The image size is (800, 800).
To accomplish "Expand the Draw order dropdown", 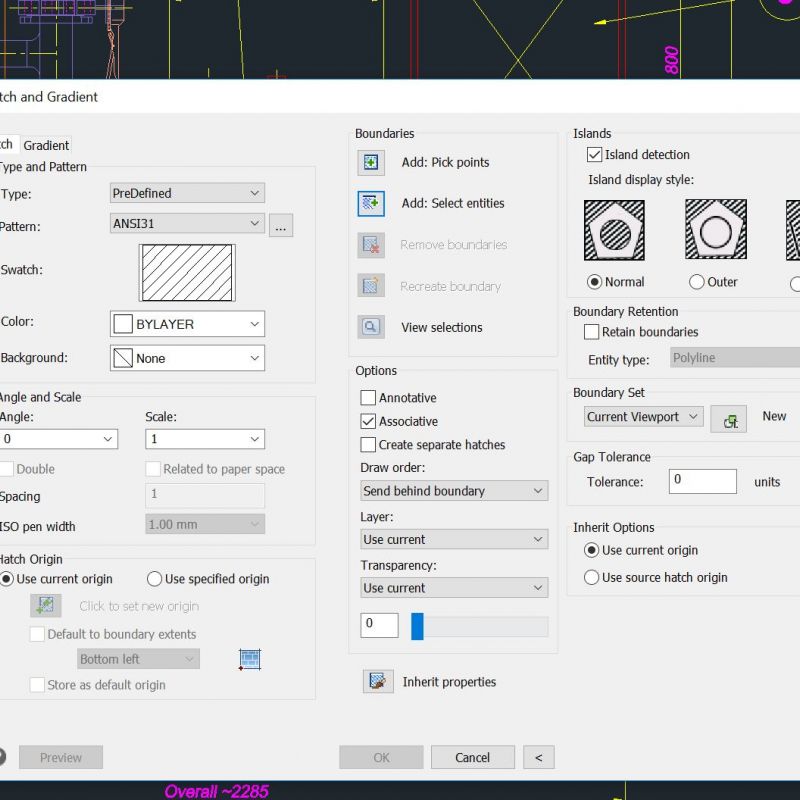I will pos(454,491).
